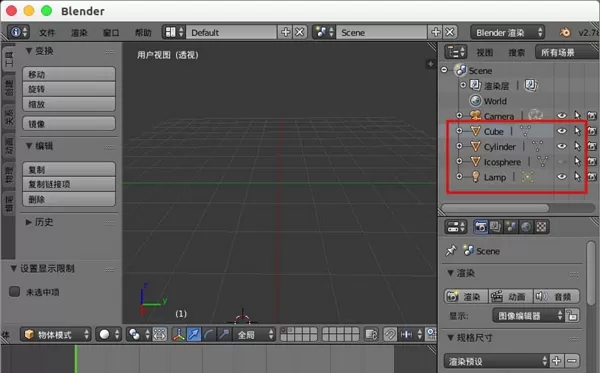600x373 pixels.
Task: Open viewport properties region with plus icon
Action: pyautogui.click(x=430, y=64)
